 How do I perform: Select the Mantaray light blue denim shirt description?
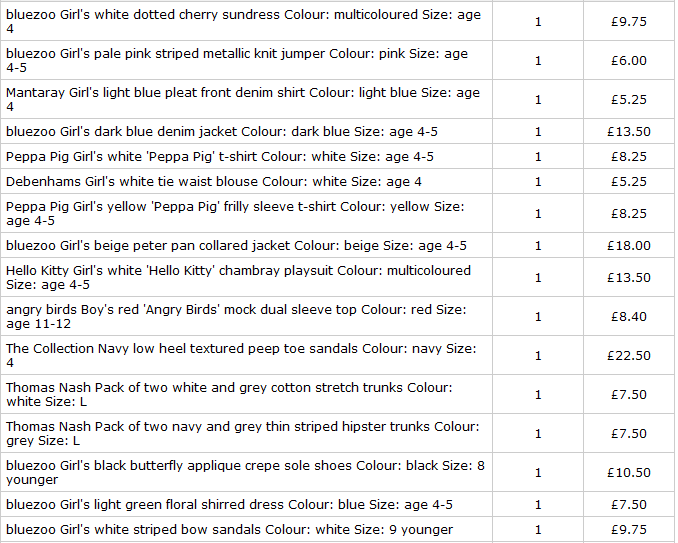[x=243, y=99]
